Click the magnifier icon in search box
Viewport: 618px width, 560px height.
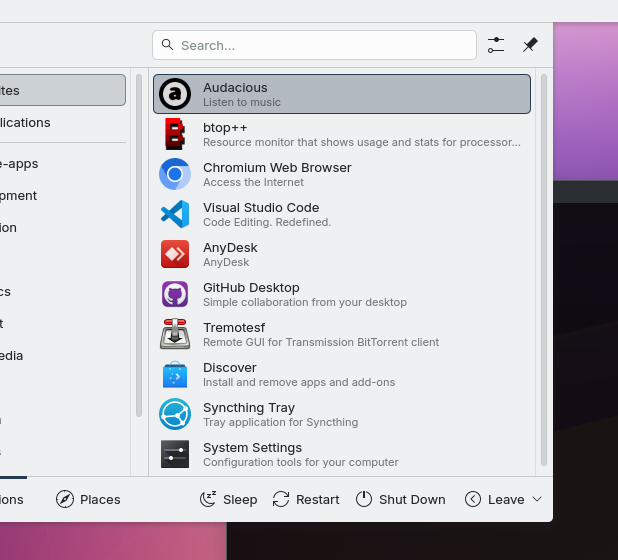pos(168,45)
